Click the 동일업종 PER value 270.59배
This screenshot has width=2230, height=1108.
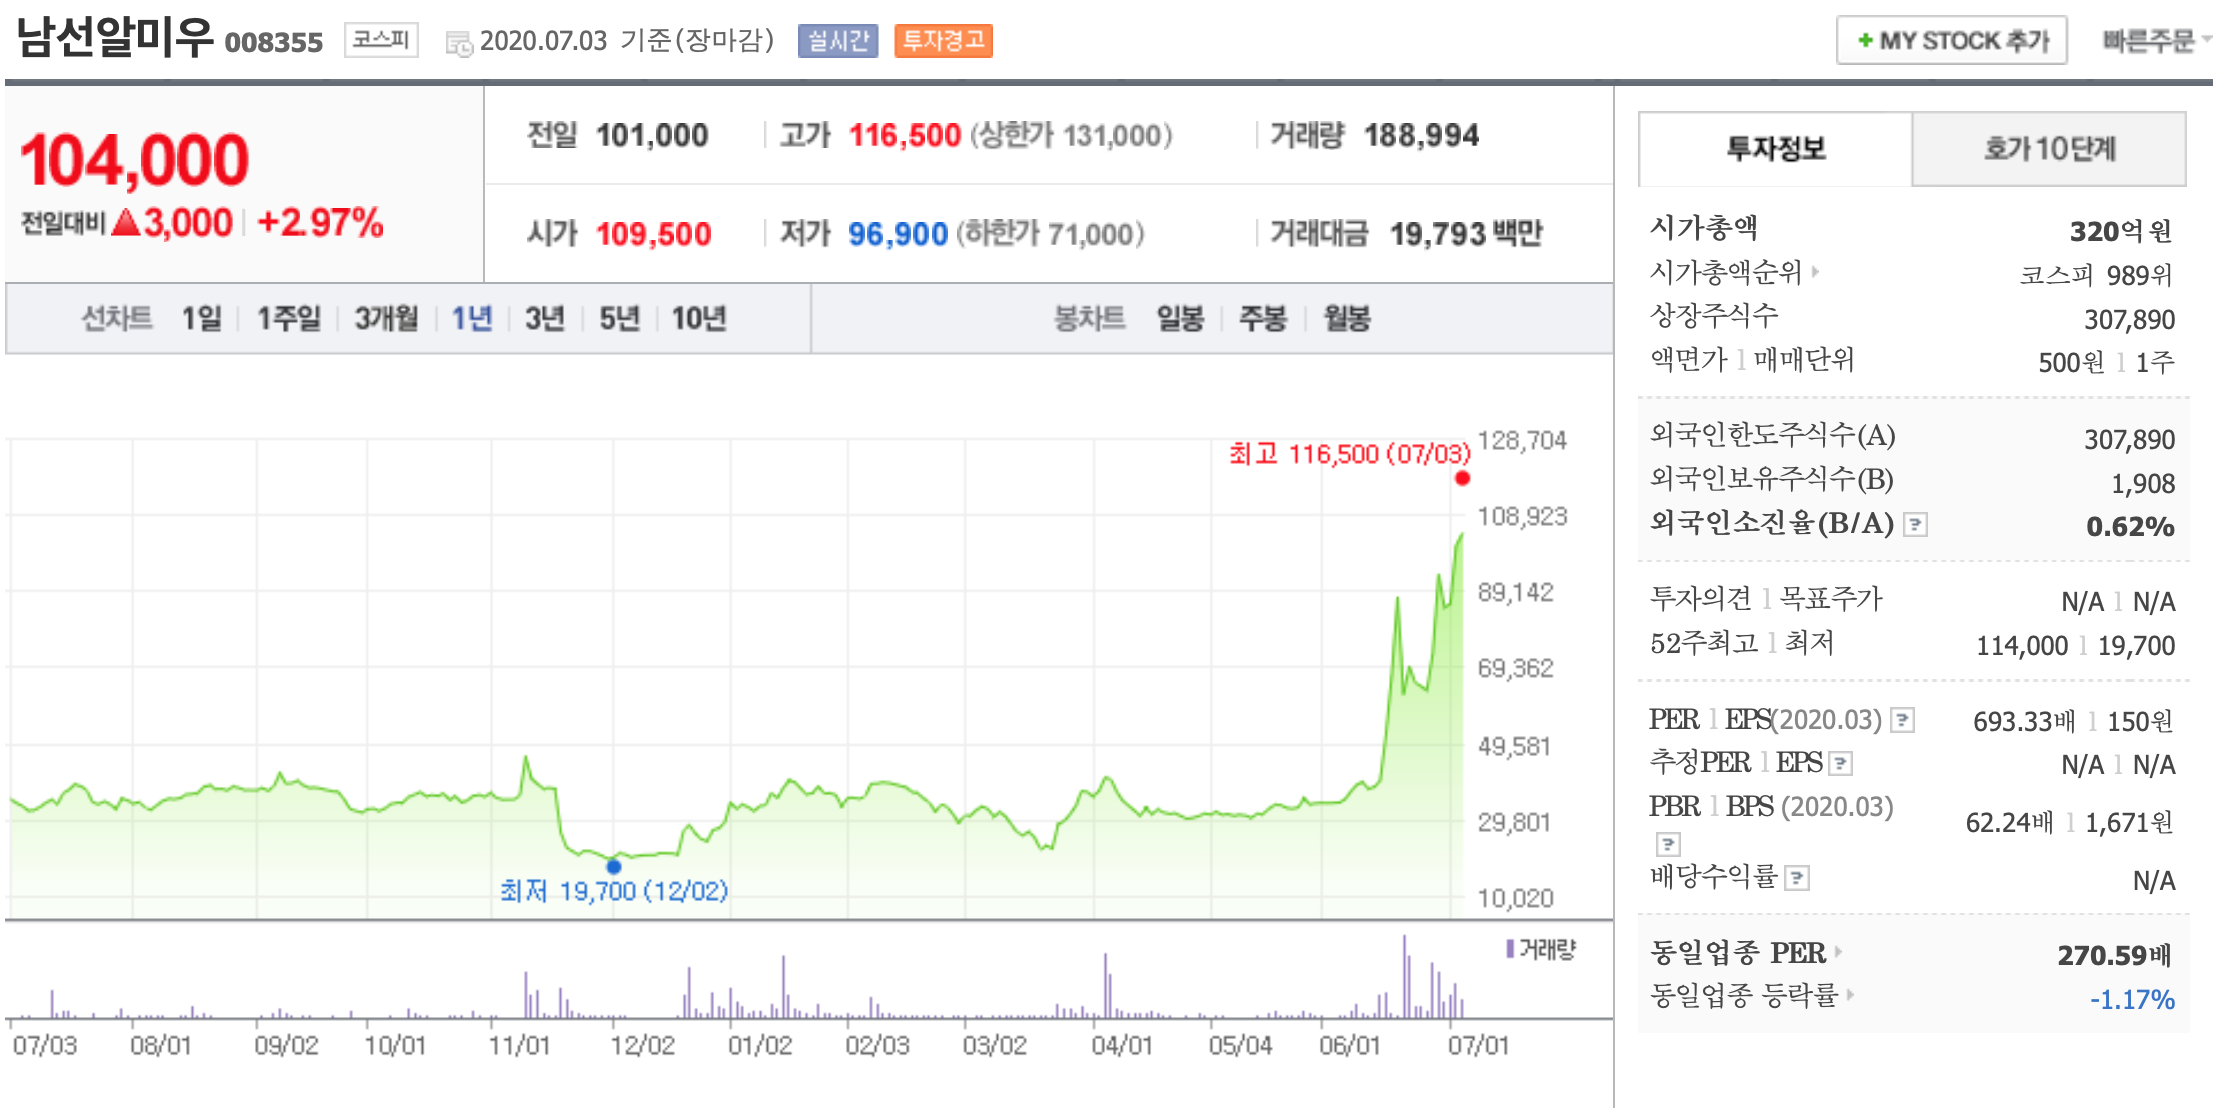pos(2114,956)
